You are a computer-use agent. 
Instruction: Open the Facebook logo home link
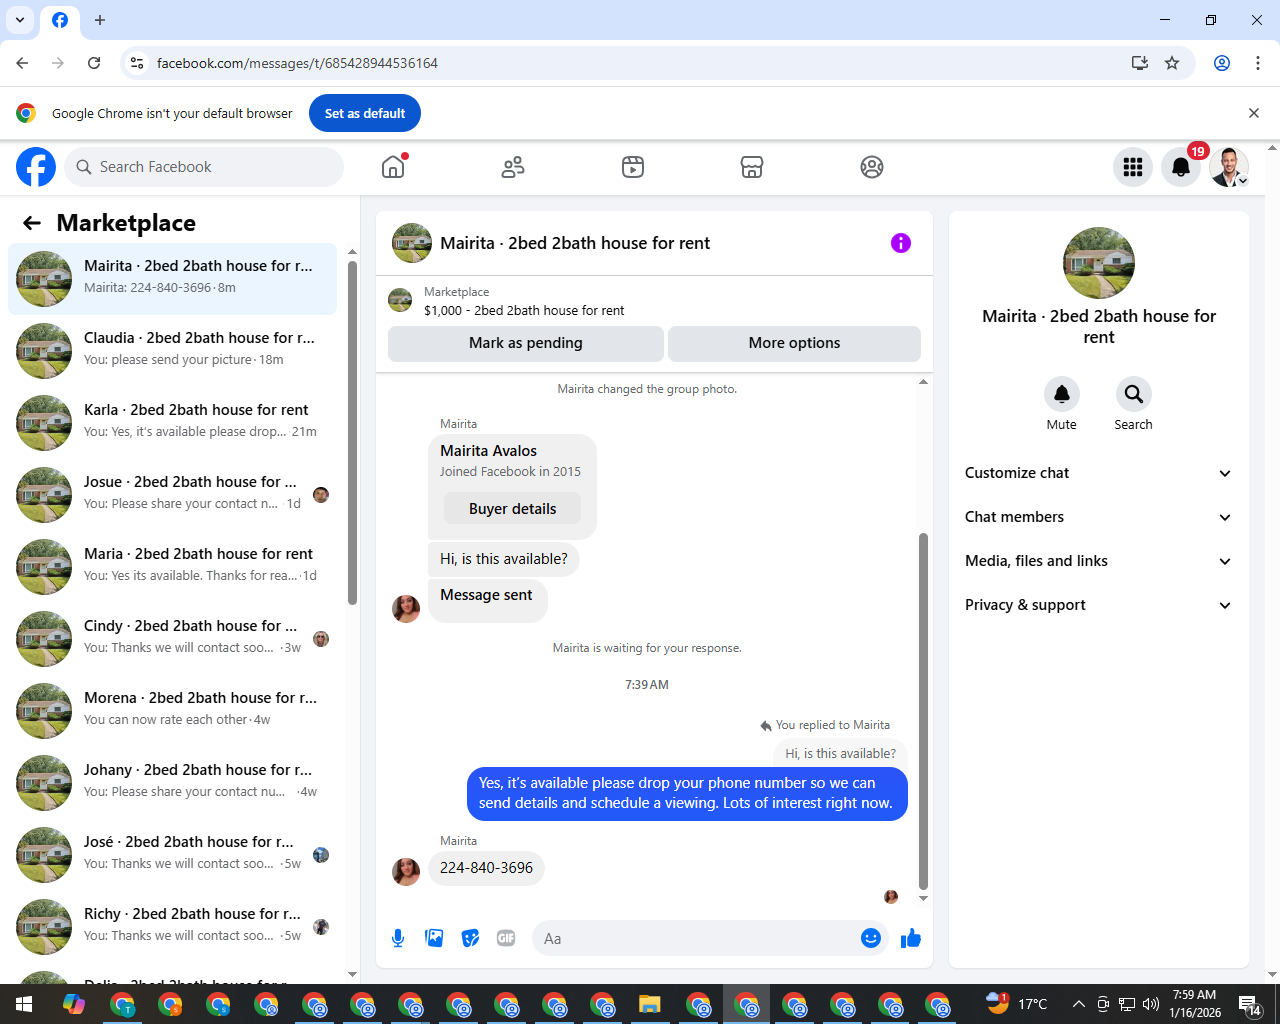pyautogui.click(x=36, y=167)
